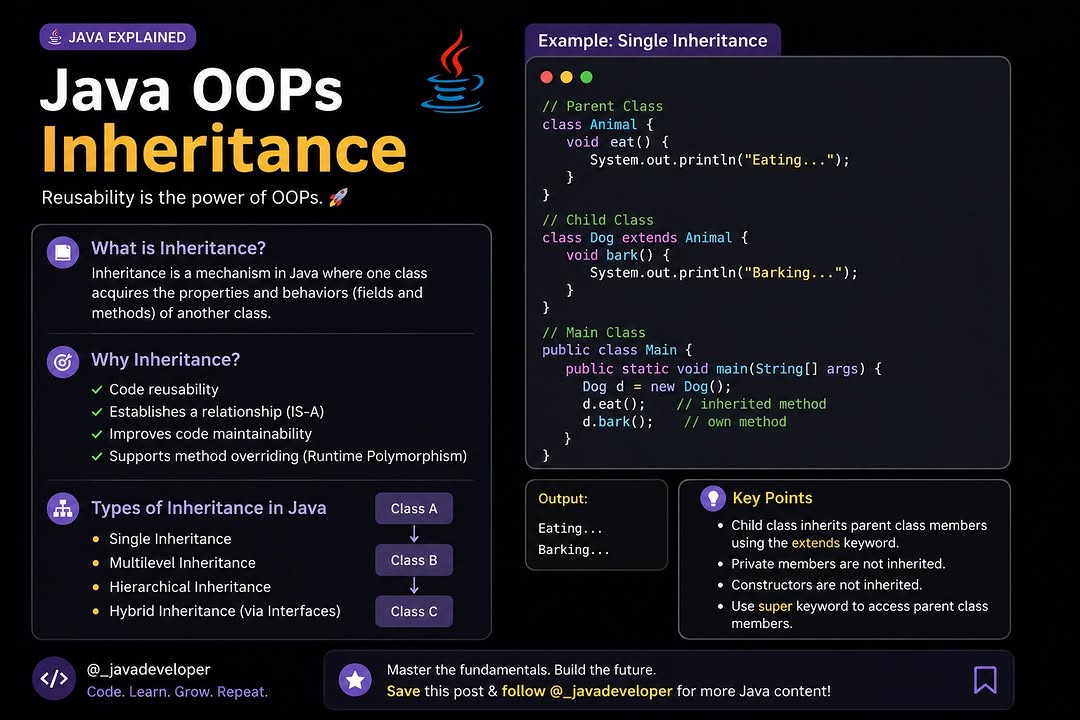Click the // Child Class comment

(598, 220)
